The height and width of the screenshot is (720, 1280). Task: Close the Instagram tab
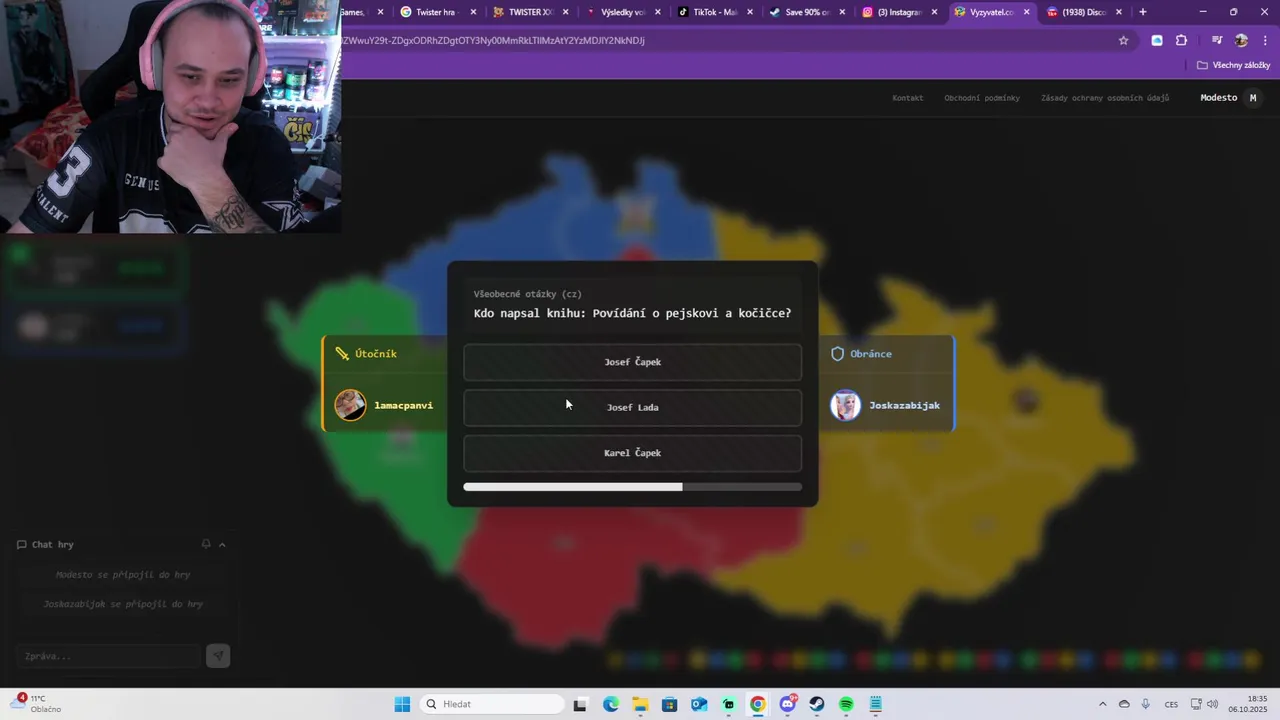934,12
